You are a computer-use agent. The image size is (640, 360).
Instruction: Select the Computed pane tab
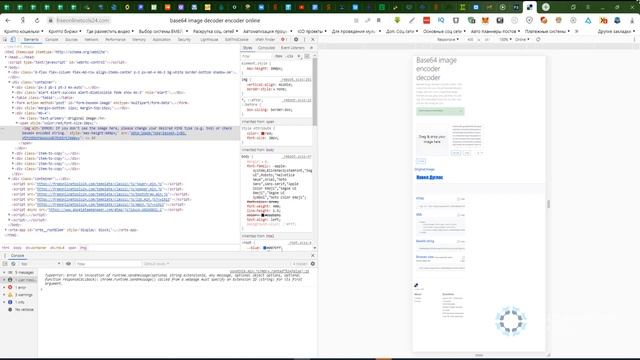point(267,48)
